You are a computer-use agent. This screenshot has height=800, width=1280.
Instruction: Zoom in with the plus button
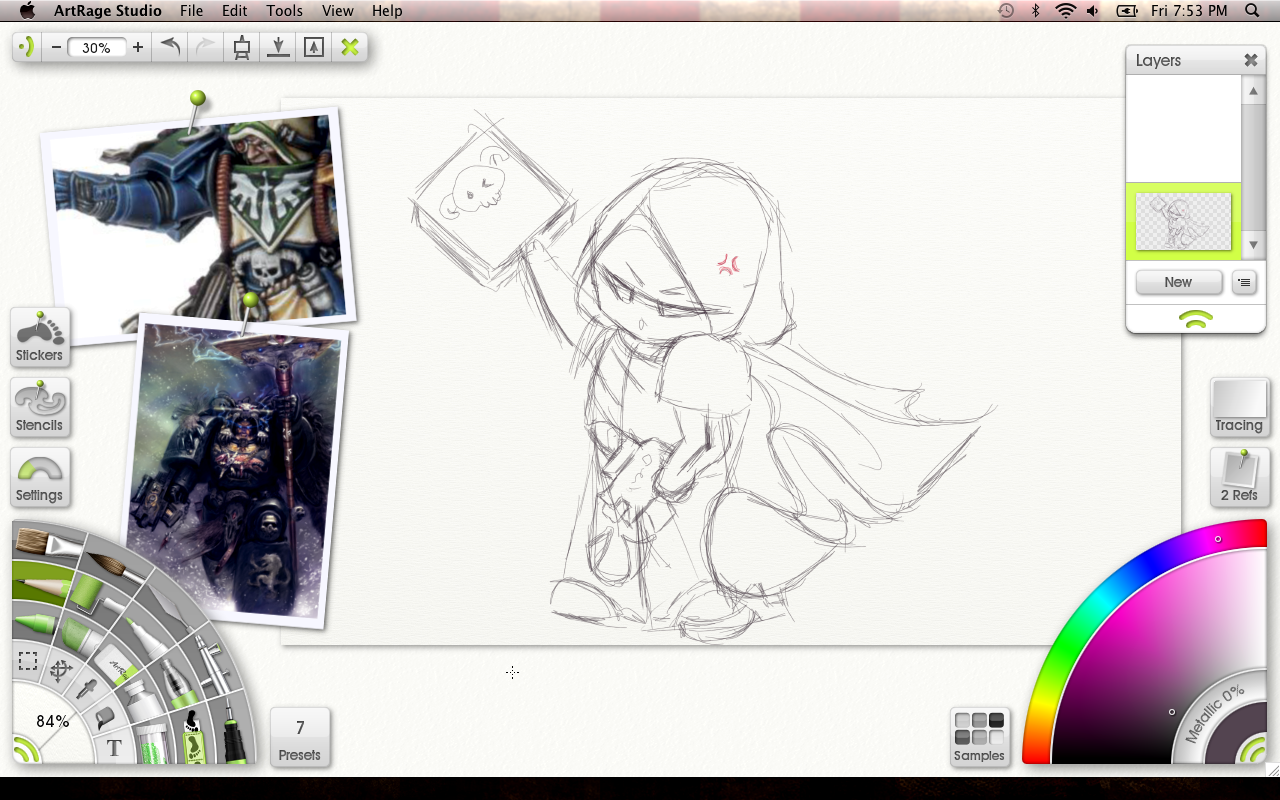137,47
